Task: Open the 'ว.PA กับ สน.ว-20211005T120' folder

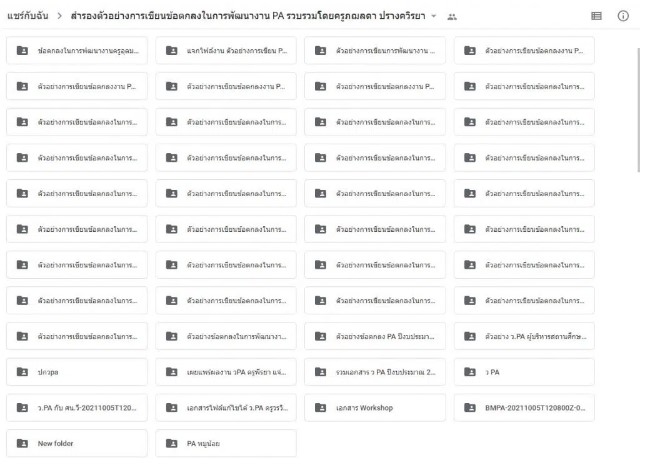Action: coord(77,407)
